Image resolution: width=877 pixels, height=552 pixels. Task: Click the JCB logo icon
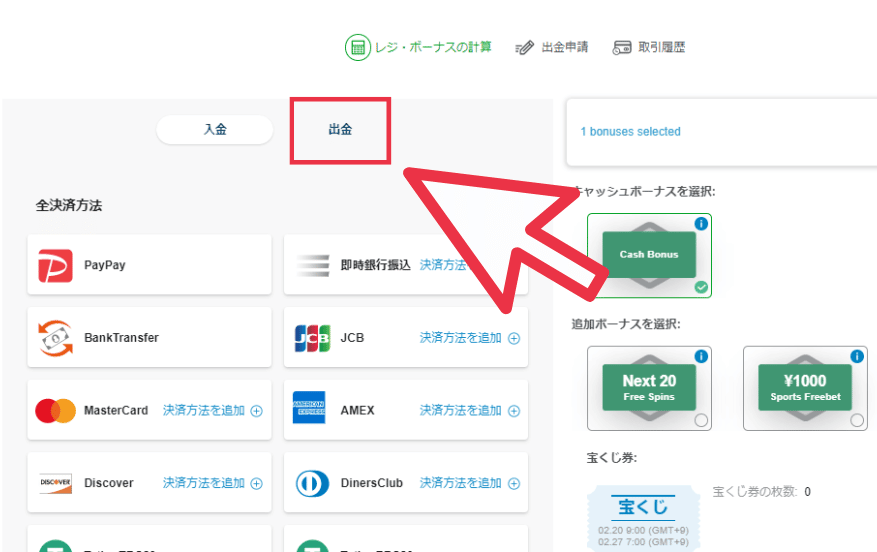312,338
